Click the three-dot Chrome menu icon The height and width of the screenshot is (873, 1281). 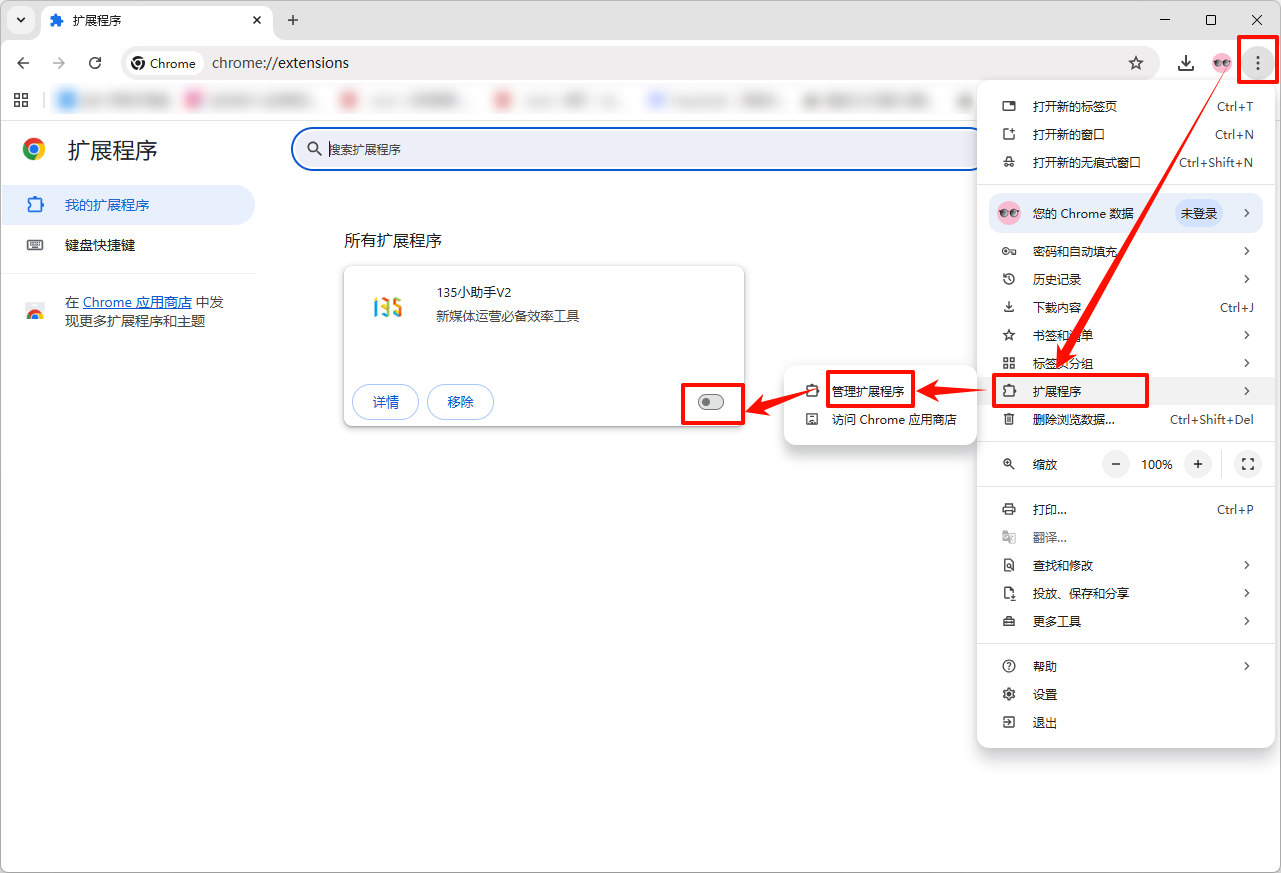(x=1257, y=63)
